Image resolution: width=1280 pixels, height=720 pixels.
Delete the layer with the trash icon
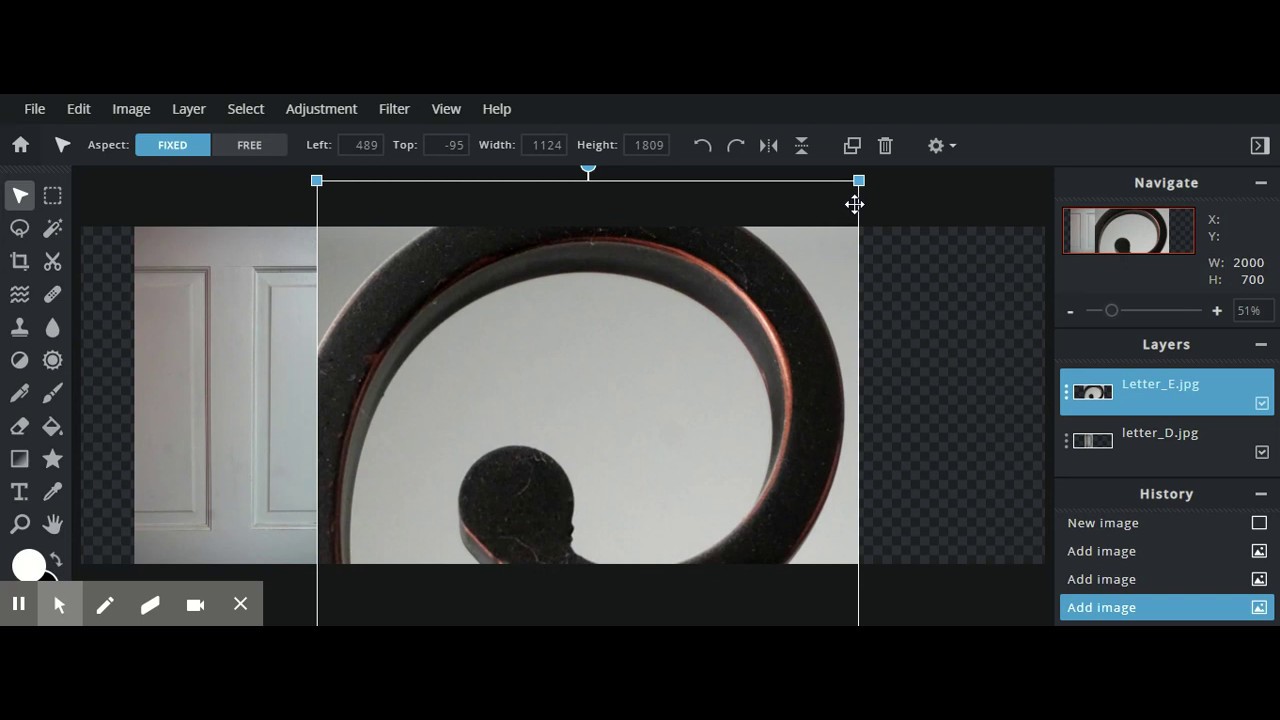[x=885, y=146]
